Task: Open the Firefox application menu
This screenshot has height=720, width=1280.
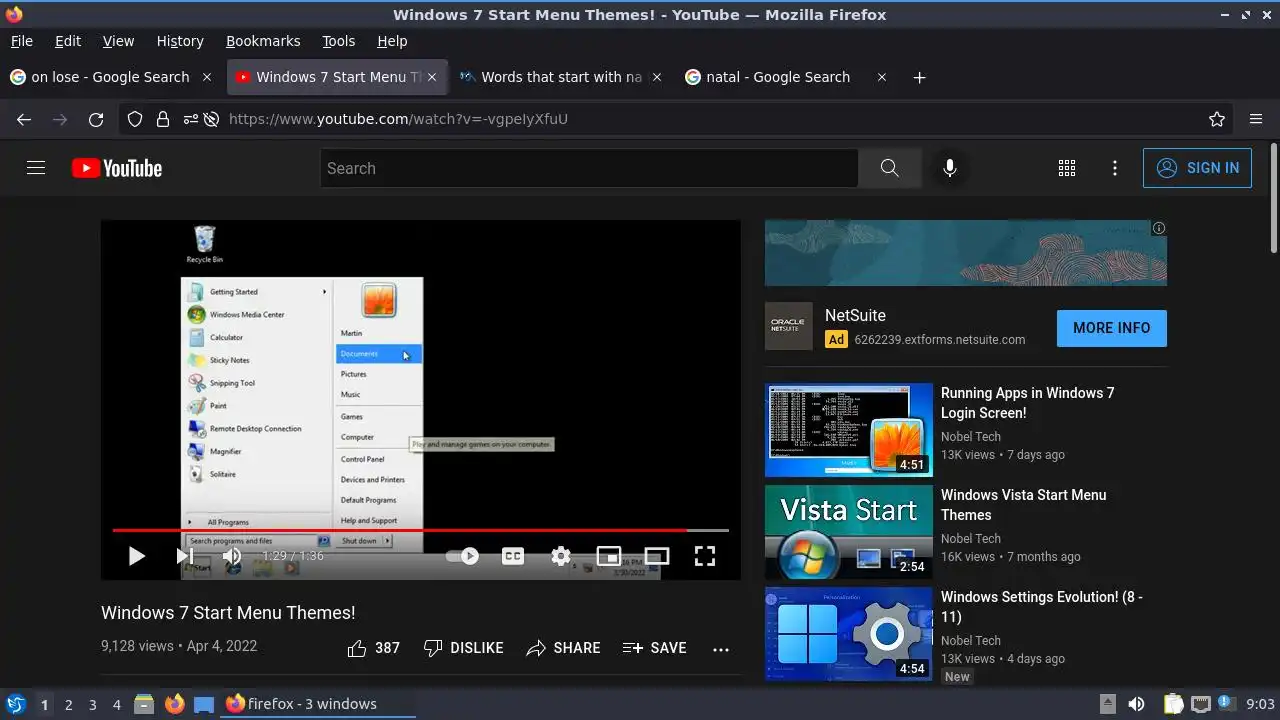Action: [x=1256, y=119]
